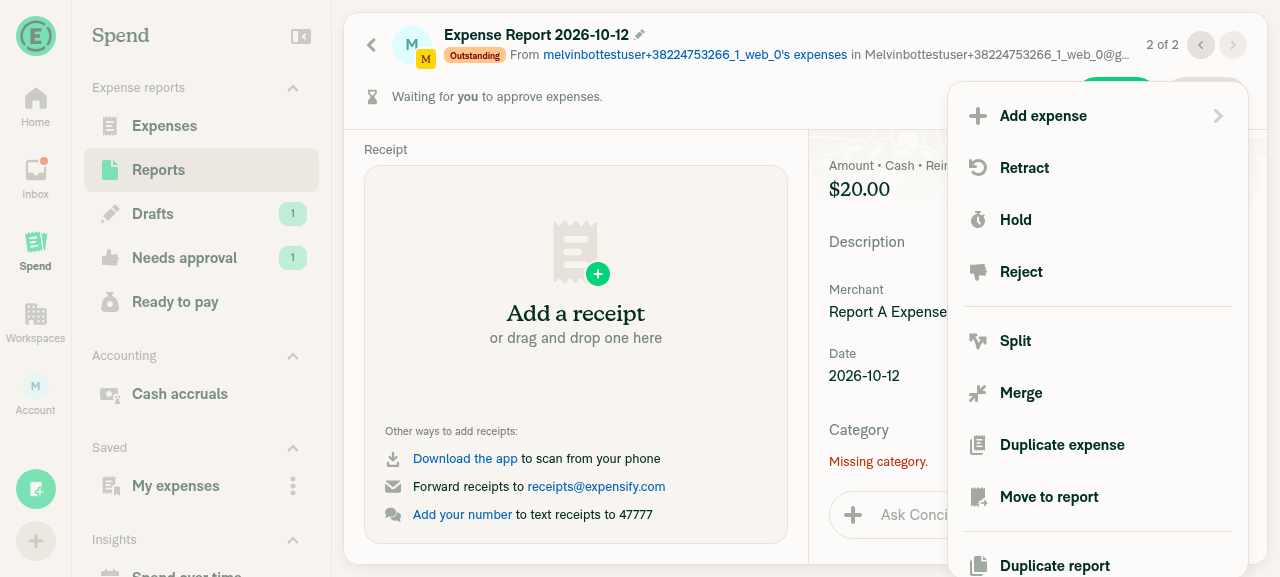
Task: Click the plus icon beside Ask Concierge
Action: click(853, 515)
